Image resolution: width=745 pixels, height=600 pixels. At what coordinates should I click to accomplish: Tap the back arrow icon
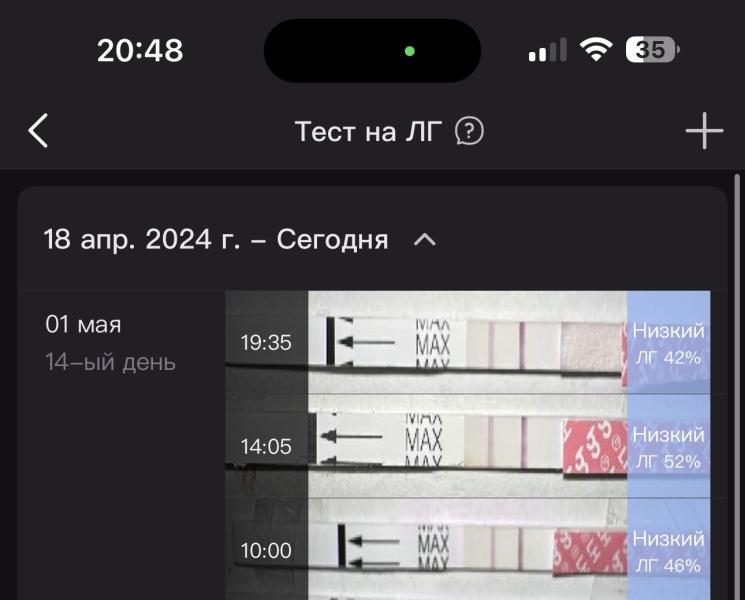point(38,131)
